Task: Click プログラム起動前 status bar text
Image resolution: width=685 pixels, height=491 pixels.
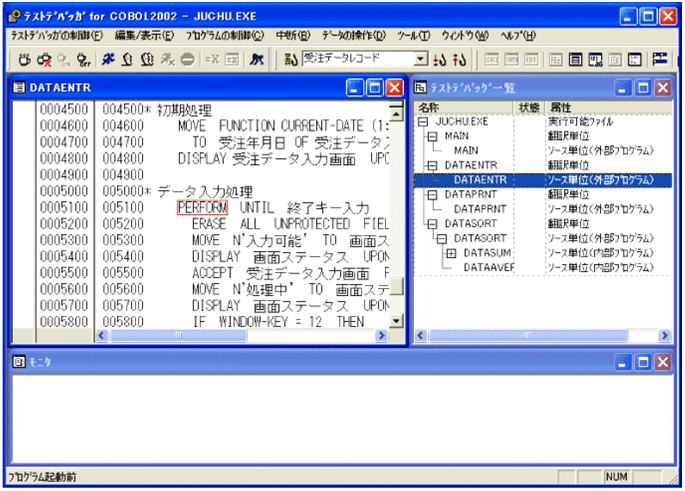Action: coord(42,477)
